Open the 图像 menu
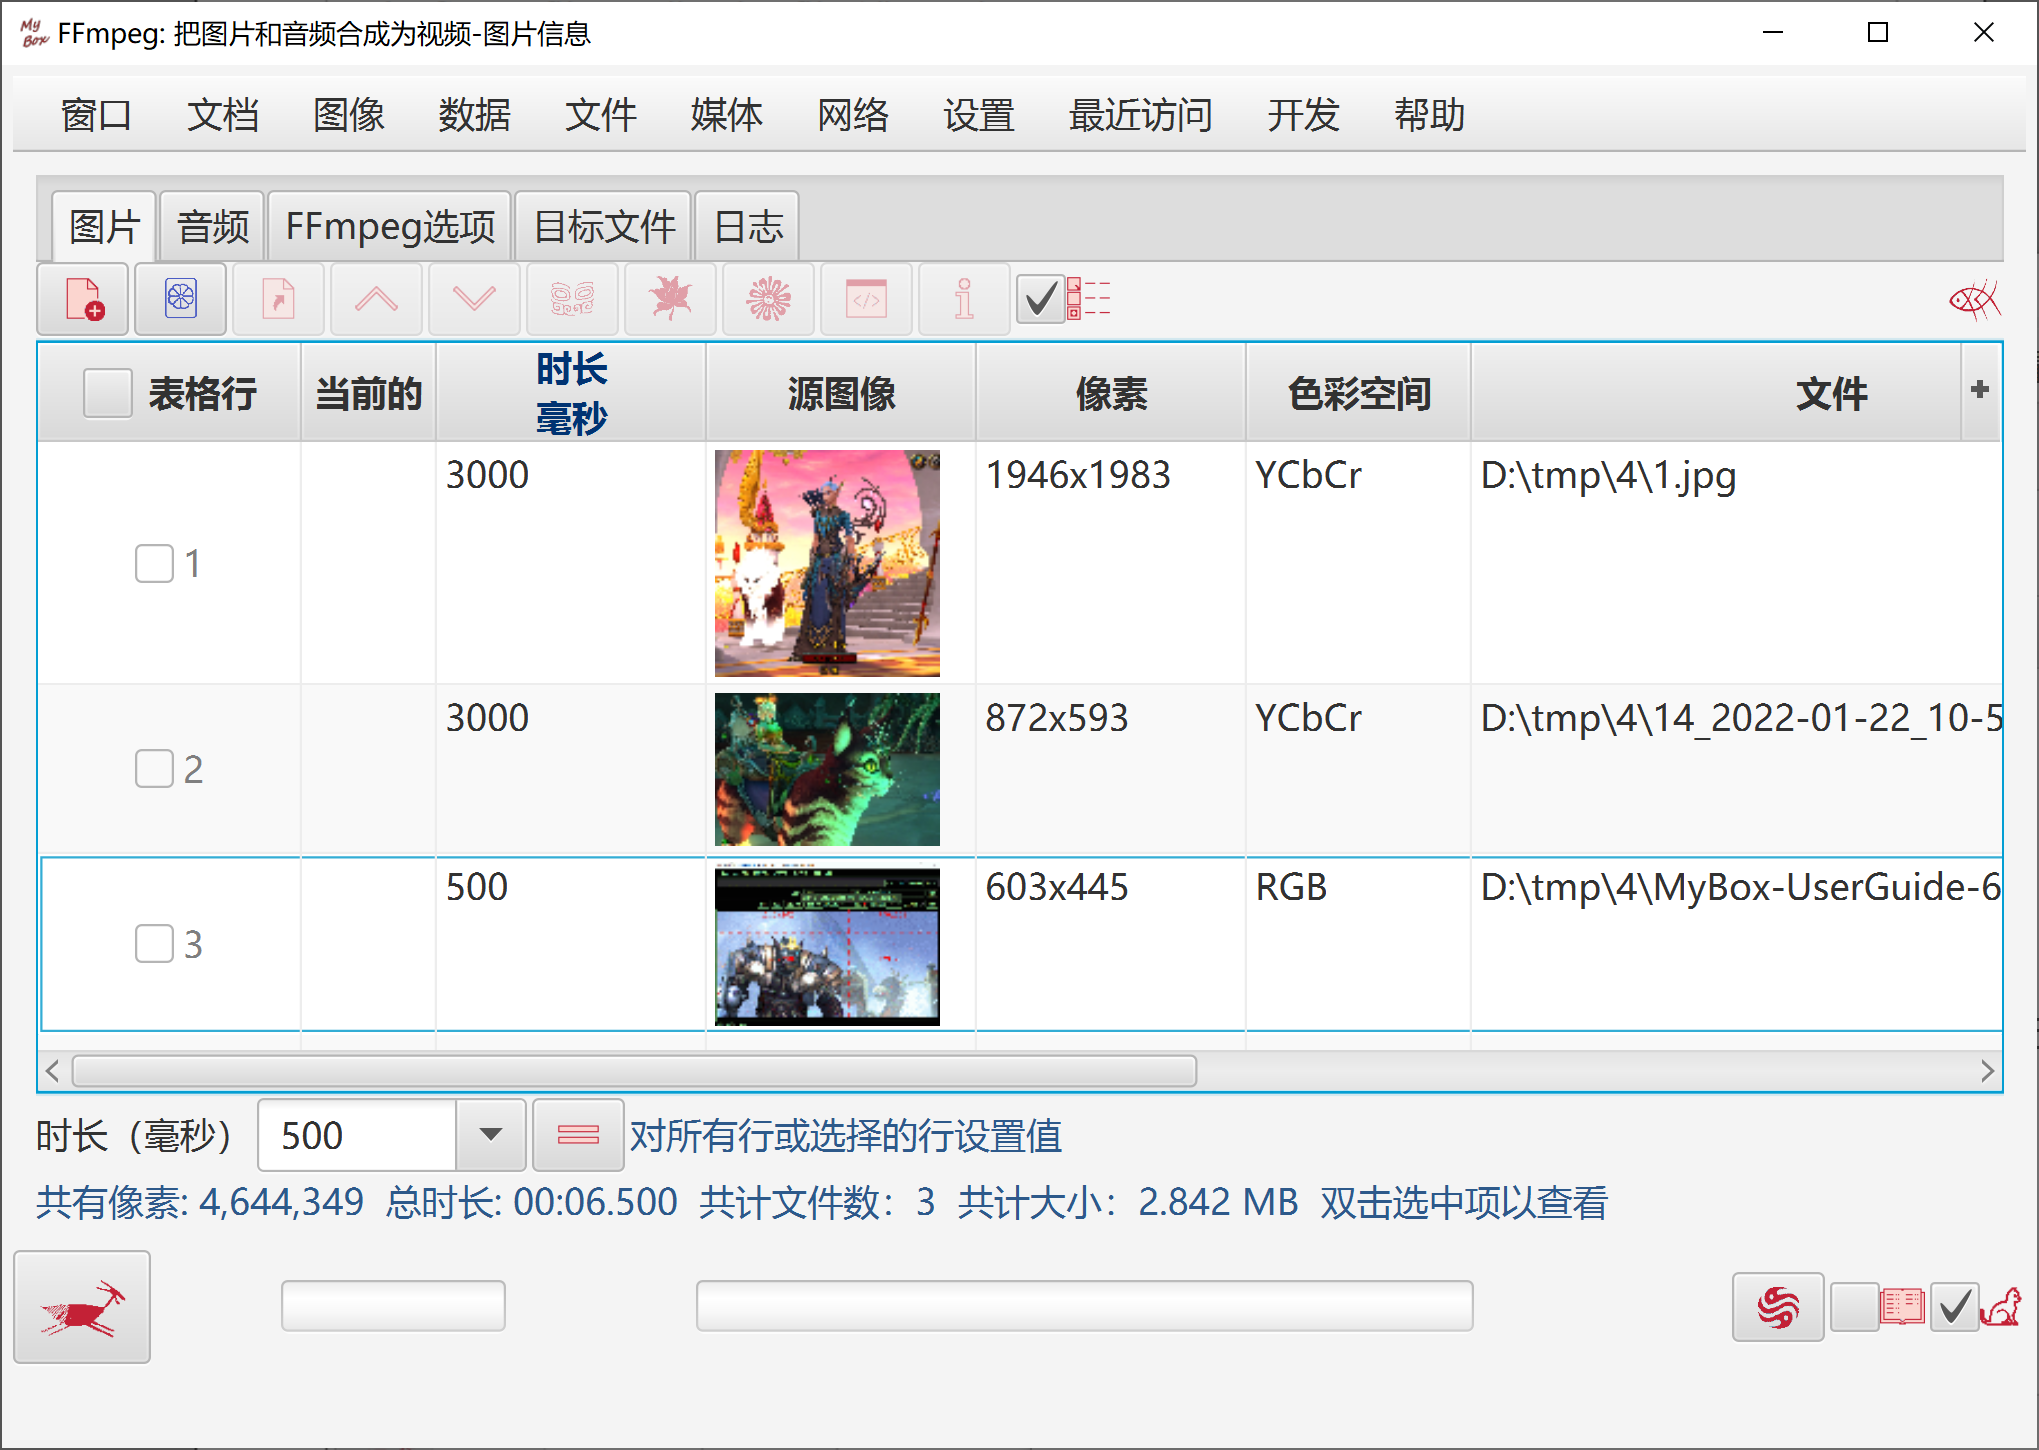Image resolution: width=2039 pixels, height=1450 pixels. pos(348,115)
